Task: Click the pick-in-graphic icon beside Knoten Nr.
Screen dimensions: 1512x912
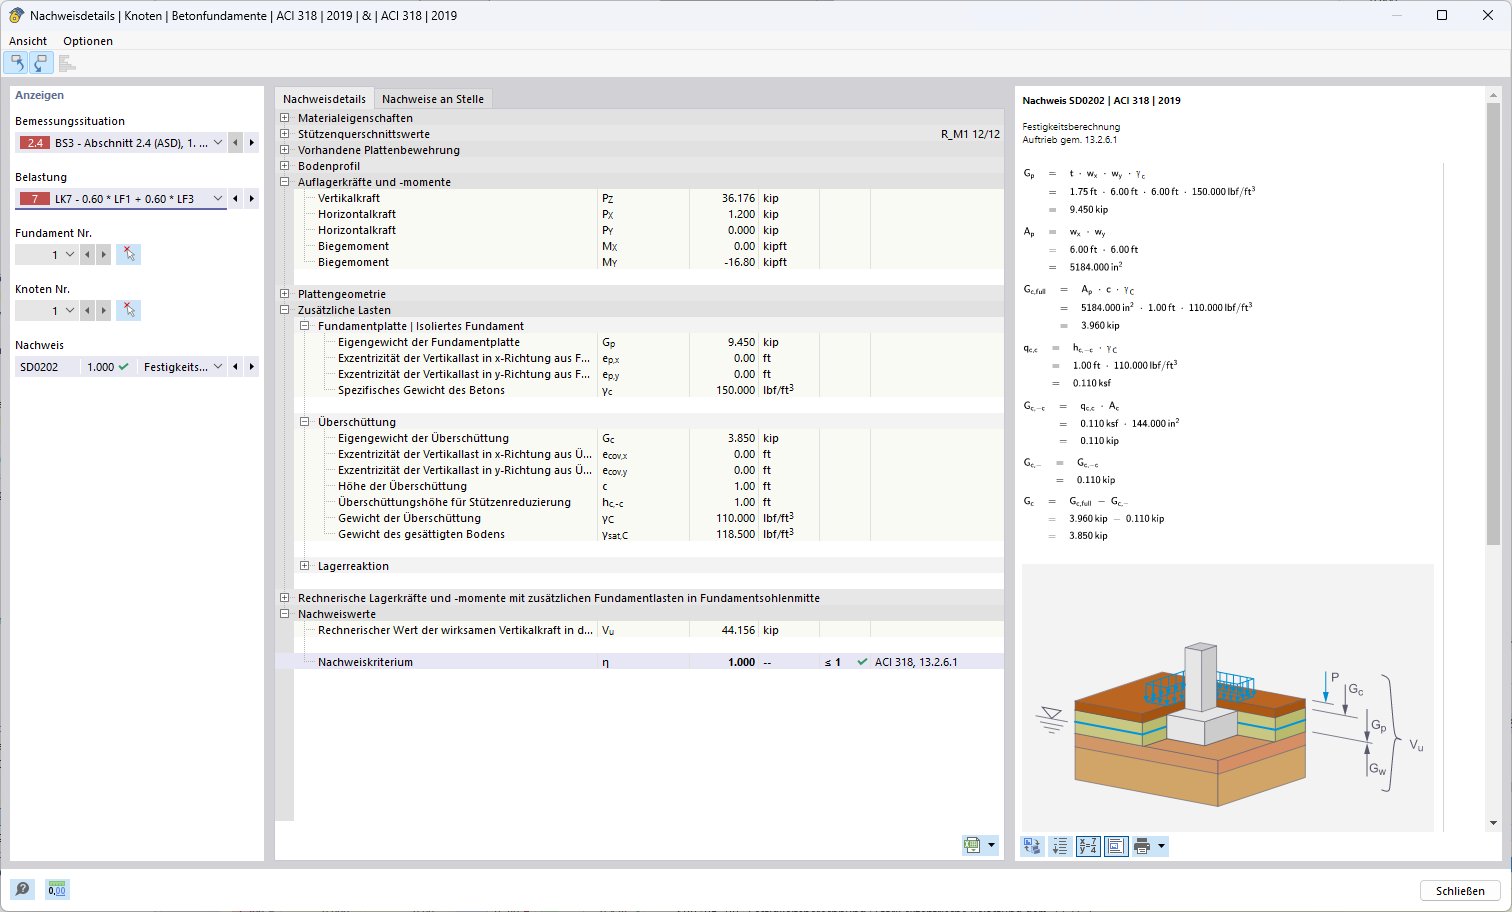Action: pos(128,310)
